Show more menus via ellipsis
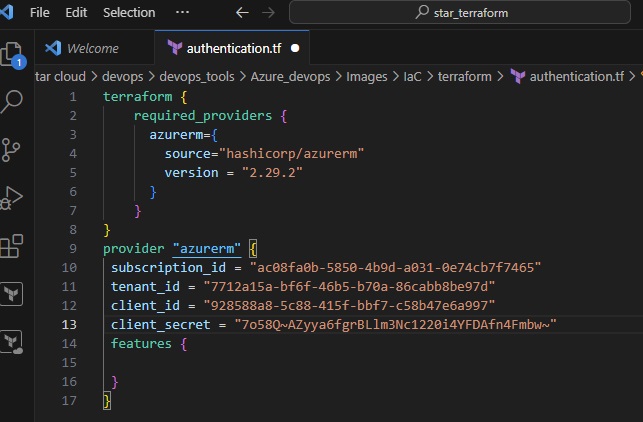Image resolution: width=643 pixels, height=422 pixels. click(182, 12)
